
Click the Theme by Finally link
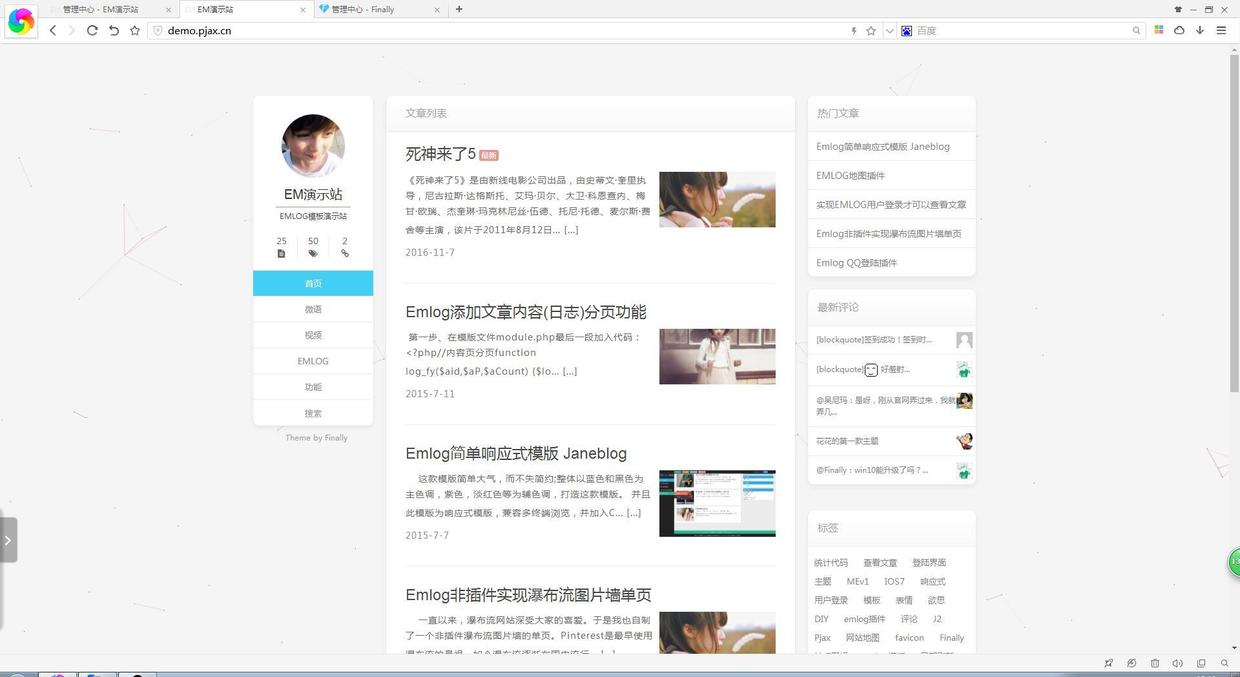click(316, 438)
